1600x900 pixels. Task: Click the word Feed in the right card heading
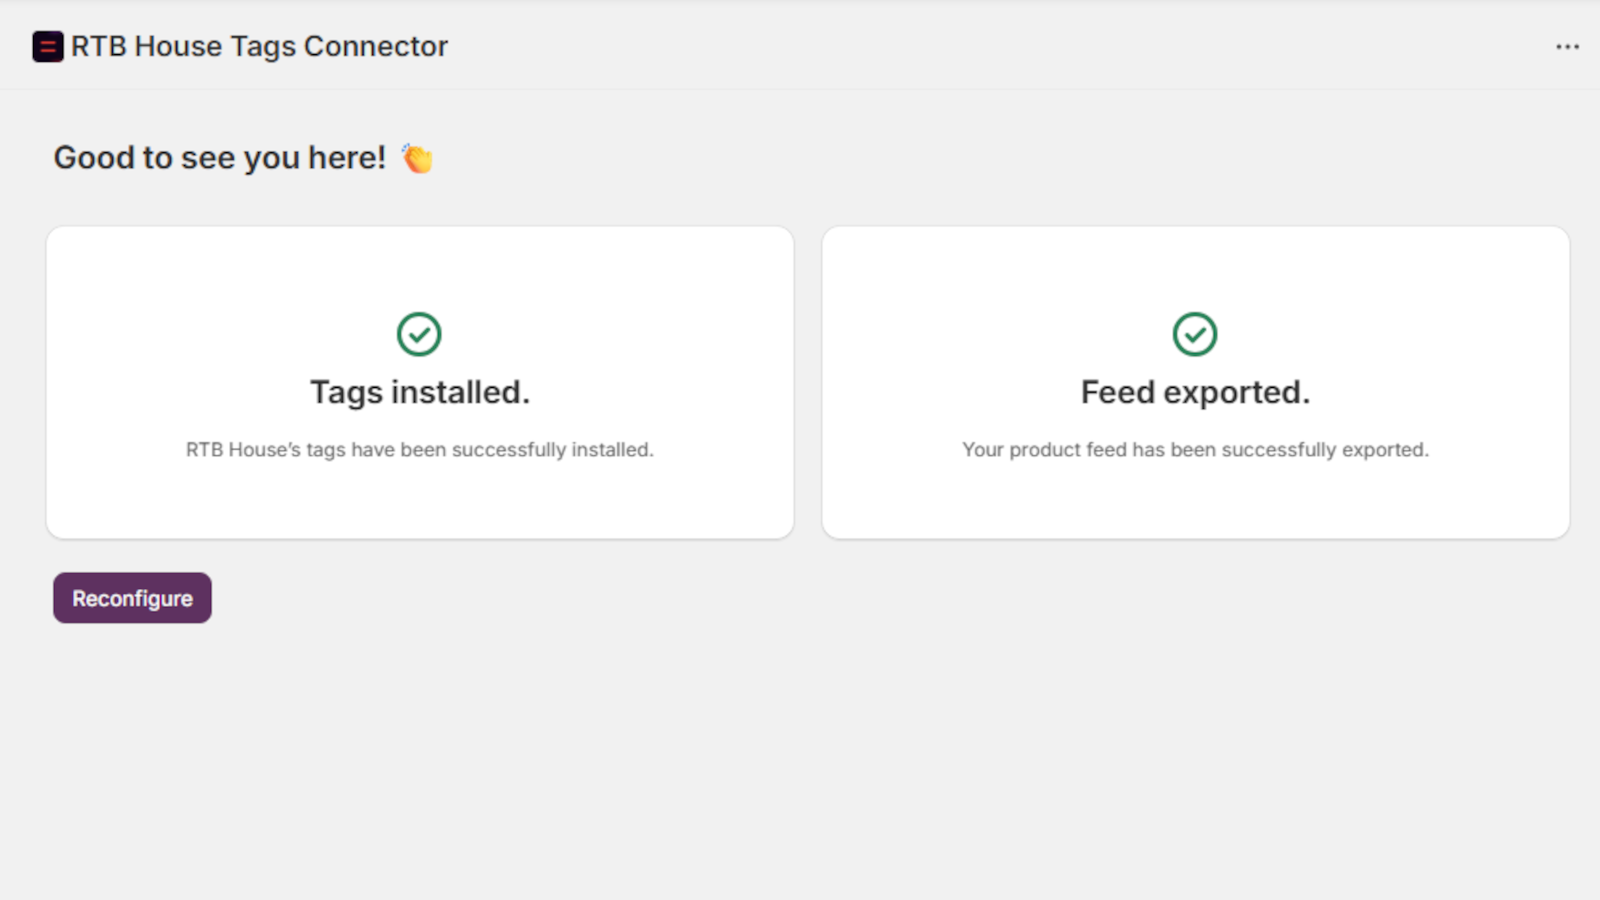coord(1117,392)
